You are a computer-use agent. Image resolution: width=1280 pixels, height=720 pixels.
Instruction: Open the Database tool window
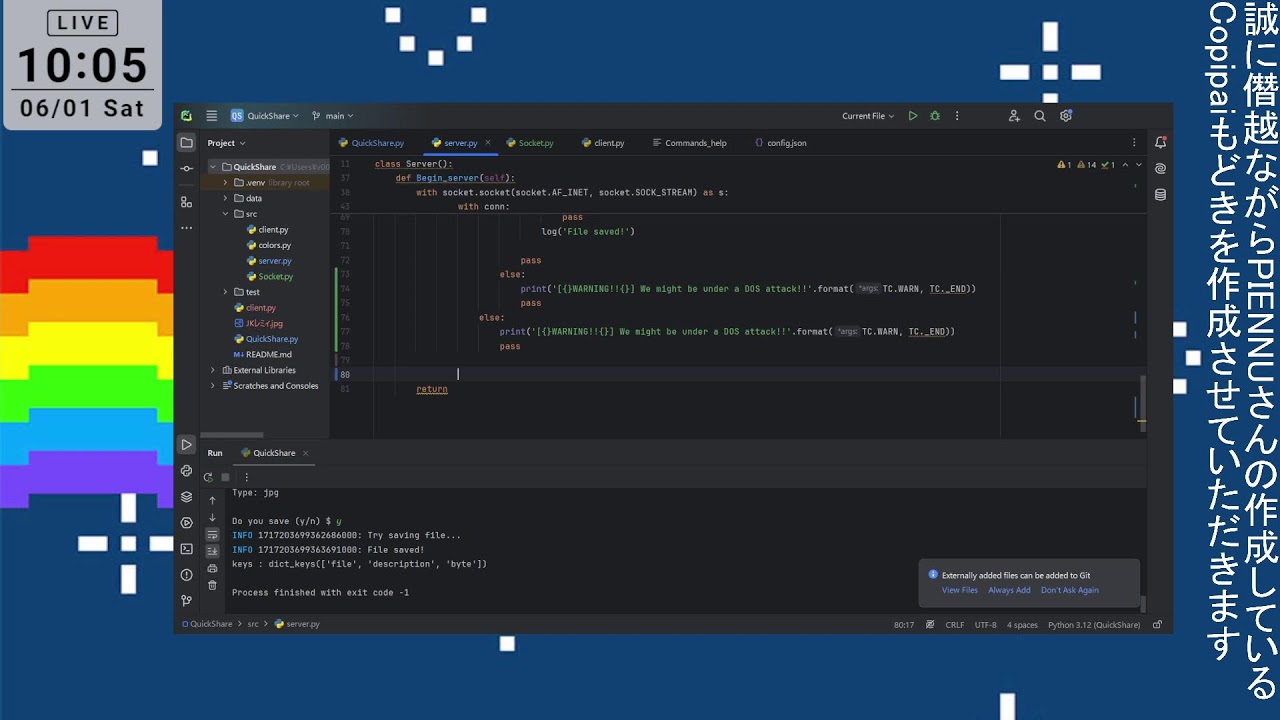pos(1160,195)
